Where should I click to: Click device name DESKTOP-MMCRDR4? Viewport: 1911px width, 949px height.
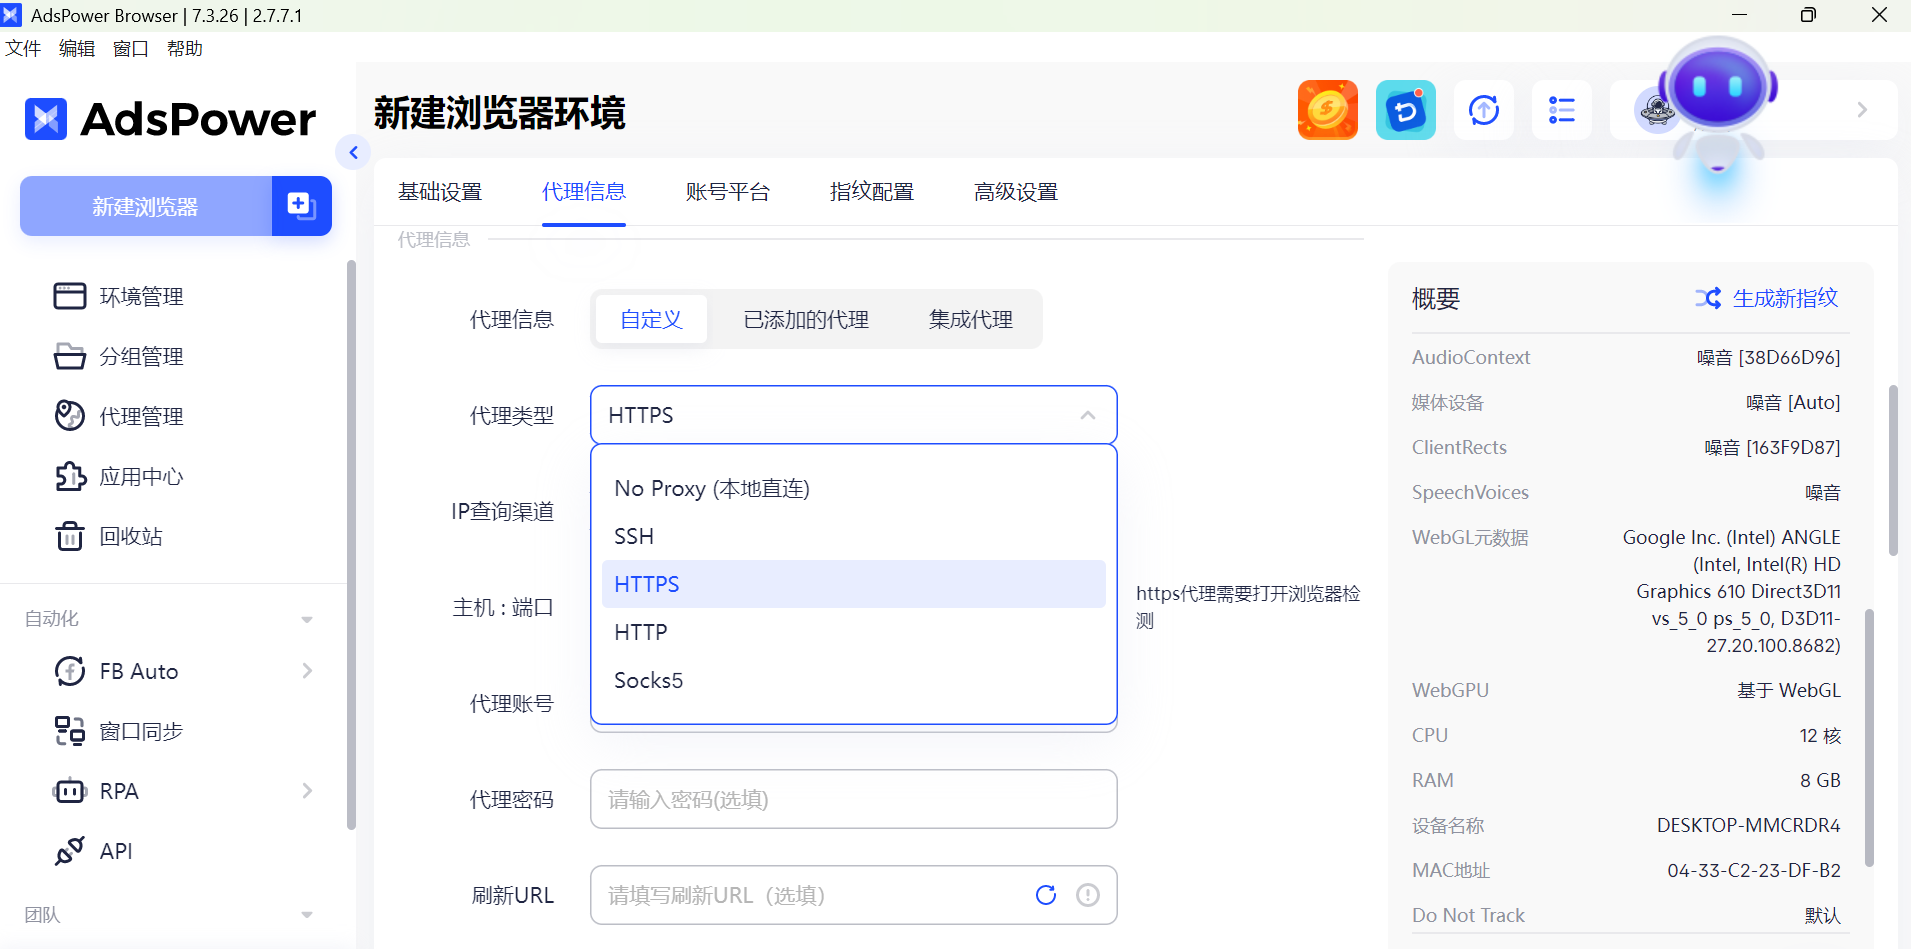point(1748,825)
